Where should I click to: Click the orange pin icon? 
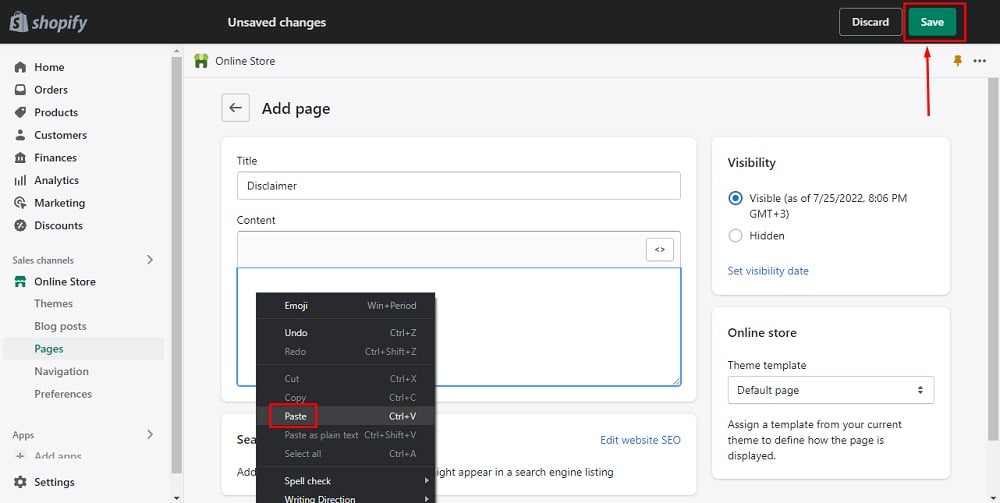click(x=957, y=61)
